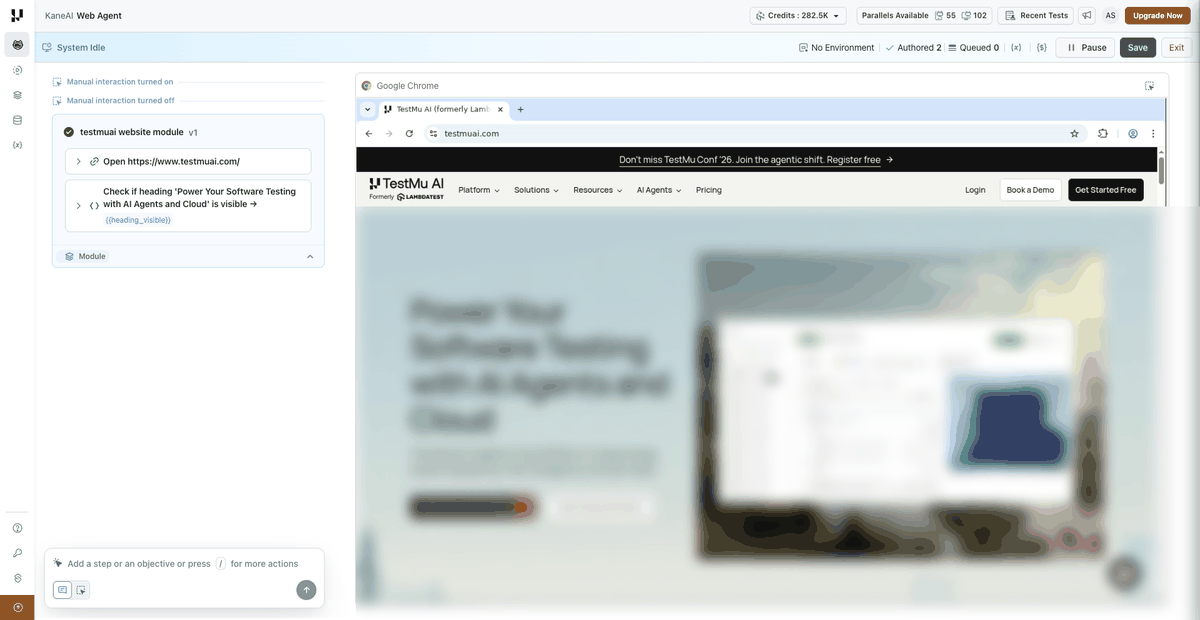Click the browser forward arrow
1200x620 pixels.
(388, 133)
